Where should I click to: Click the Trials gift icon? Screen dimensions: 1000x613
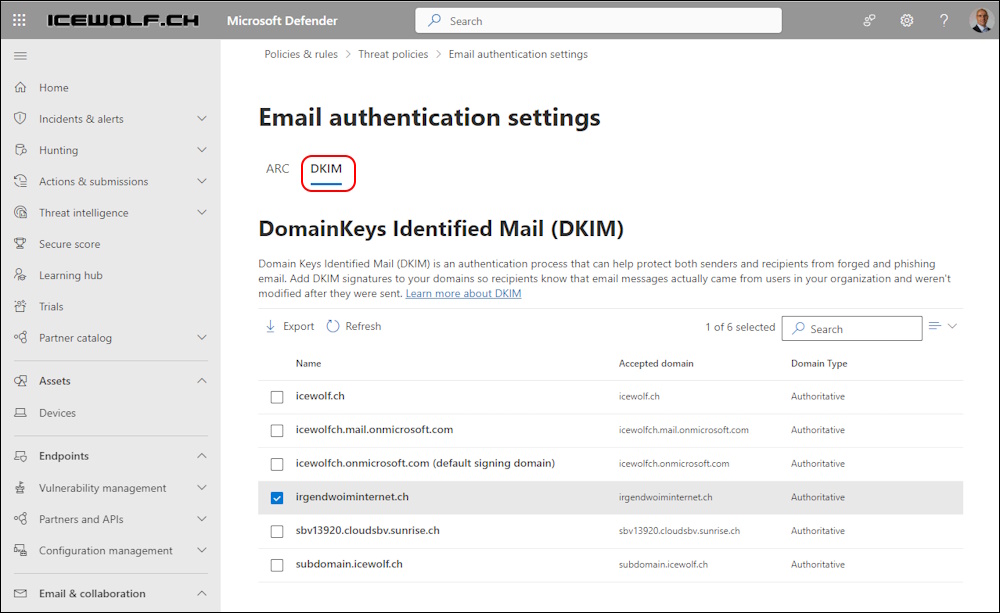[x=20, y=306]
